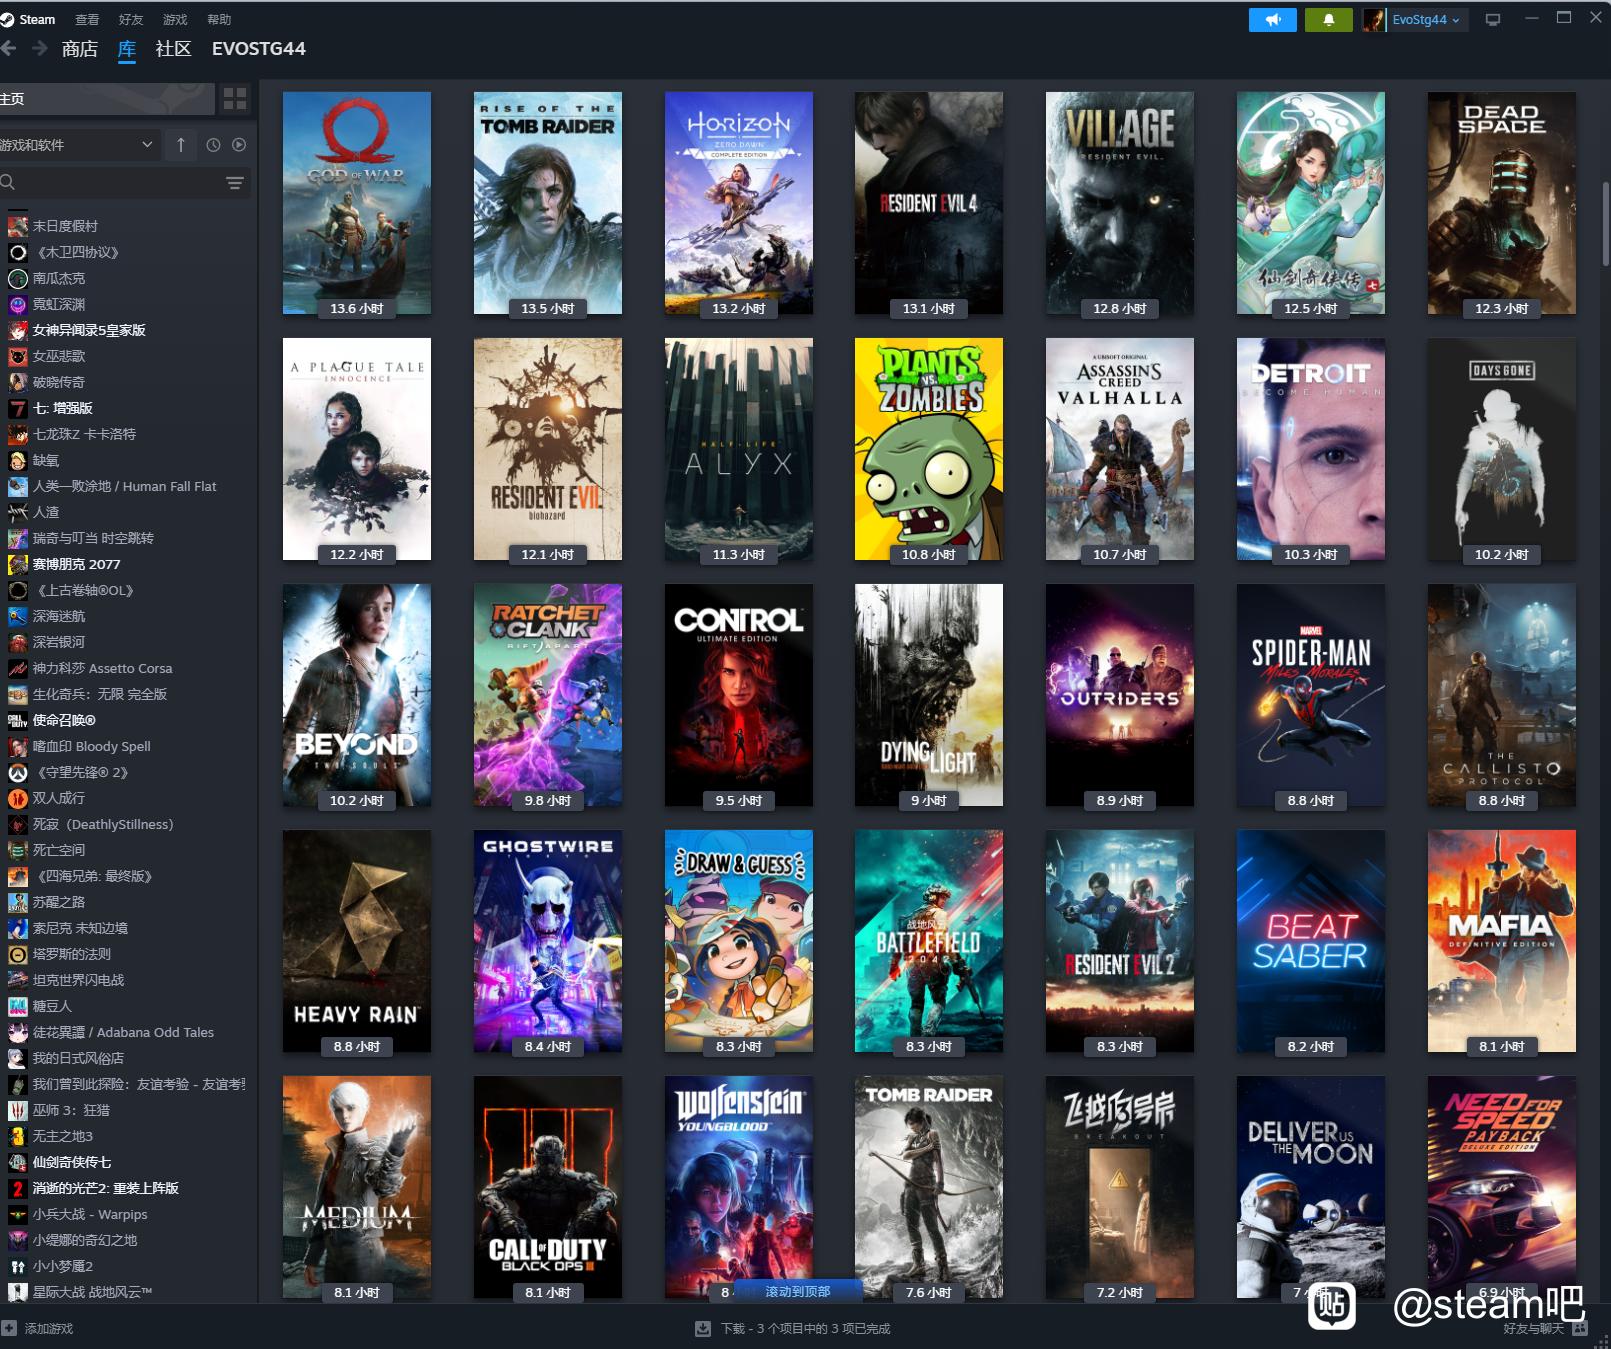Go back with the left arrow
Image resolution: width=1611 pixels, height=1349 pixels.
click(8, 48)
